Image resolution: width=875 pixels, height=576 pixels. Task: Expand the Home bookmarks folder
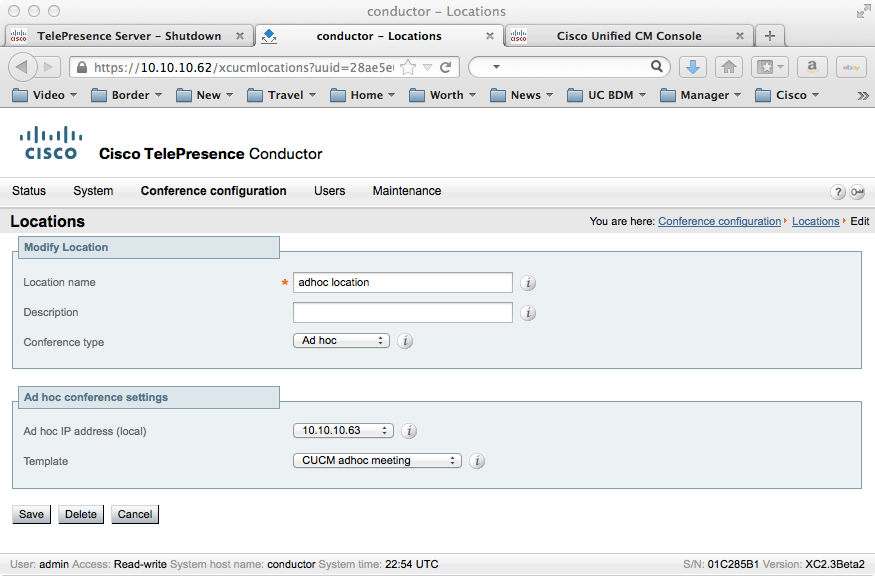coord(362,95)
